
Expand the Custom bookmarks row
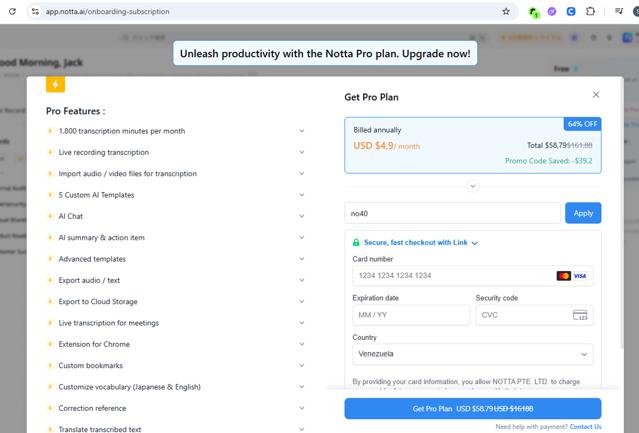(x=302, y=365)
